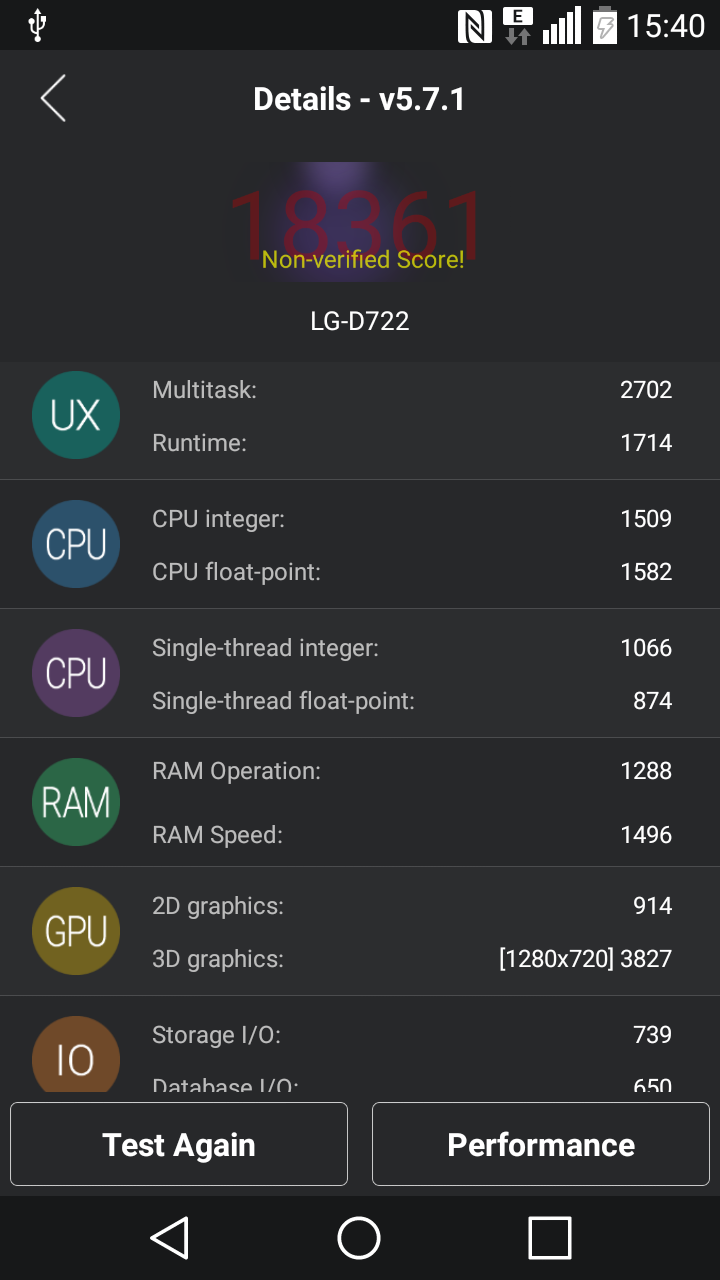Select the 3D graphics score row
Image resolution: width=720 pixels, height=1280 pixels.
[x=412, y=959]
